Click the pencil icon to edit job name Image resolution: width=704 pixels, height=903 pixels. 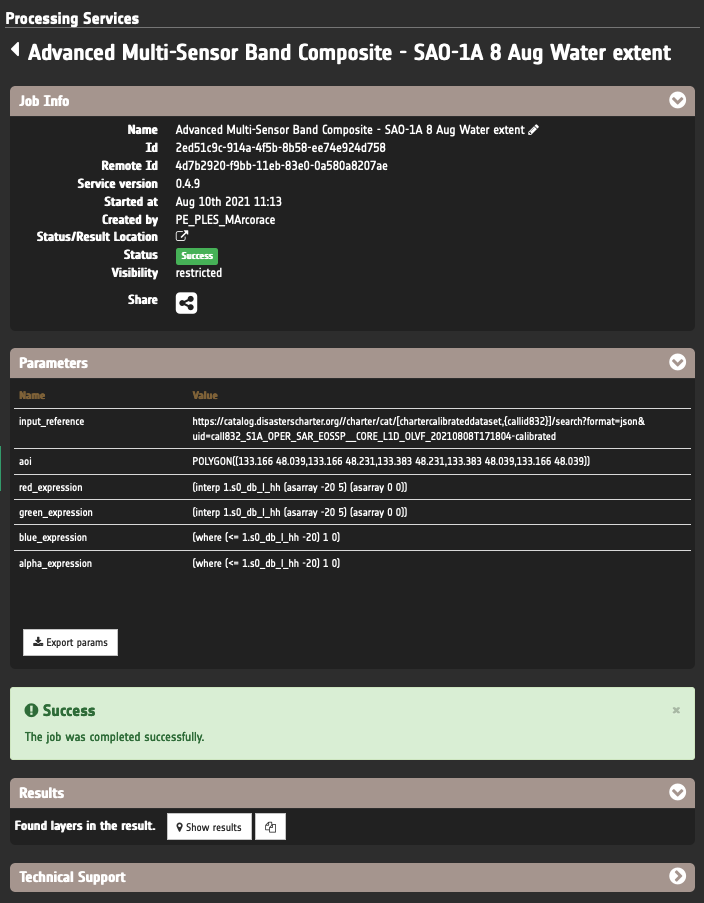click(534, 130)
